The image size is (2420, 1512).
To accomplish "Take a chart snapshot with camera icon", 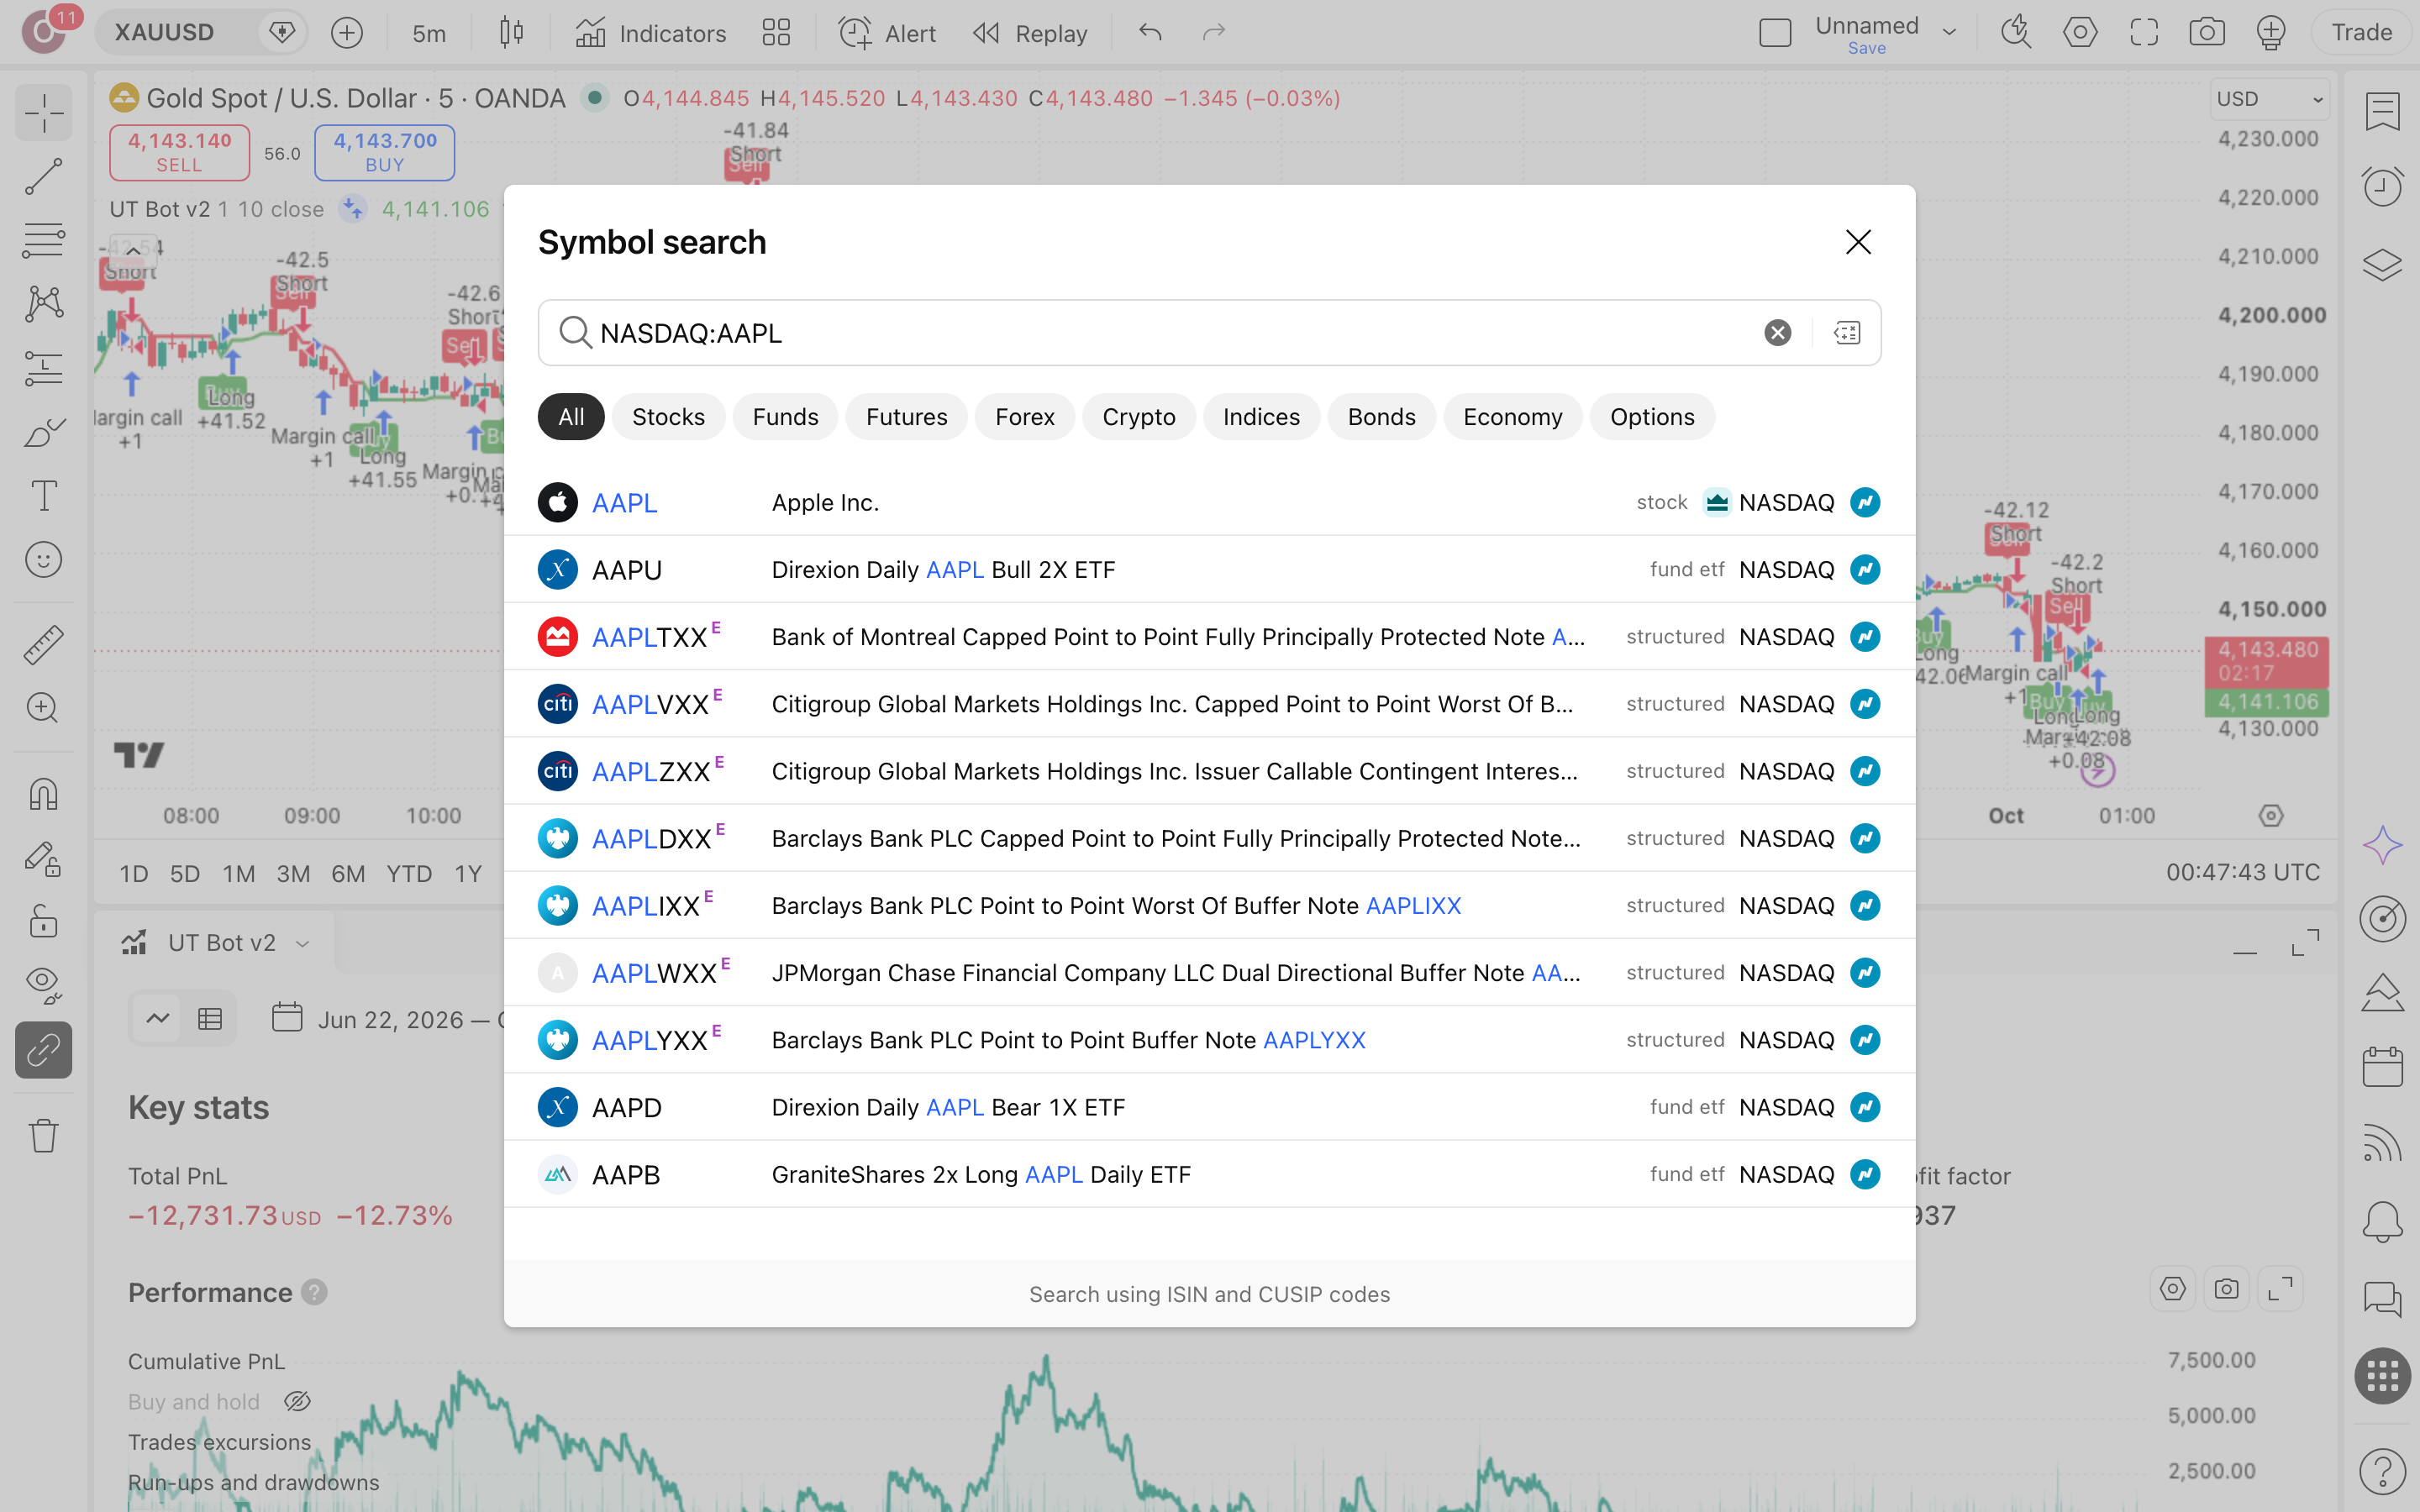I will pyautogui.click(x=2206, y=32).
